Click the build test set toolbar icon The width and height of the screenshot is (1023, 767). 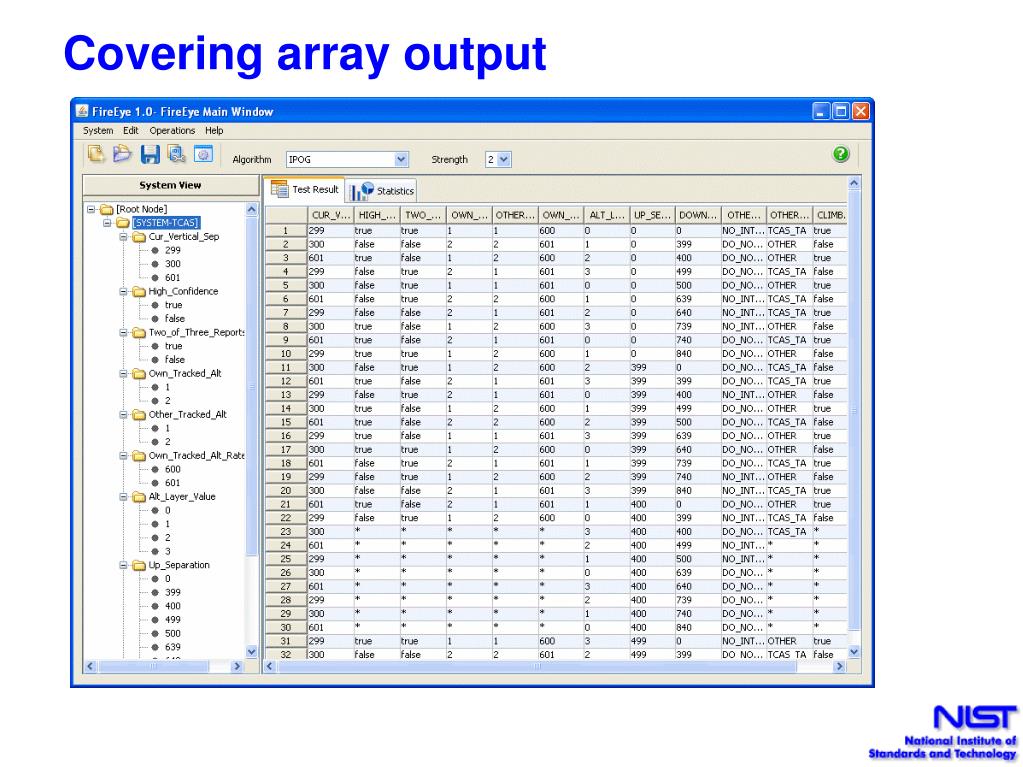click(176, 154)
